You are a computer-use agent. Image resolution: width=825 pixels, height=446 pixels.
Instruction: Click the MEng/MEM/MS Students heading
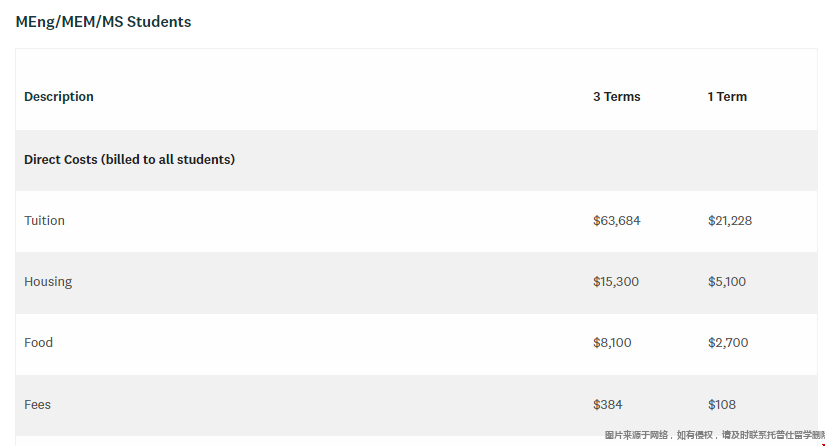coord(103,22)
